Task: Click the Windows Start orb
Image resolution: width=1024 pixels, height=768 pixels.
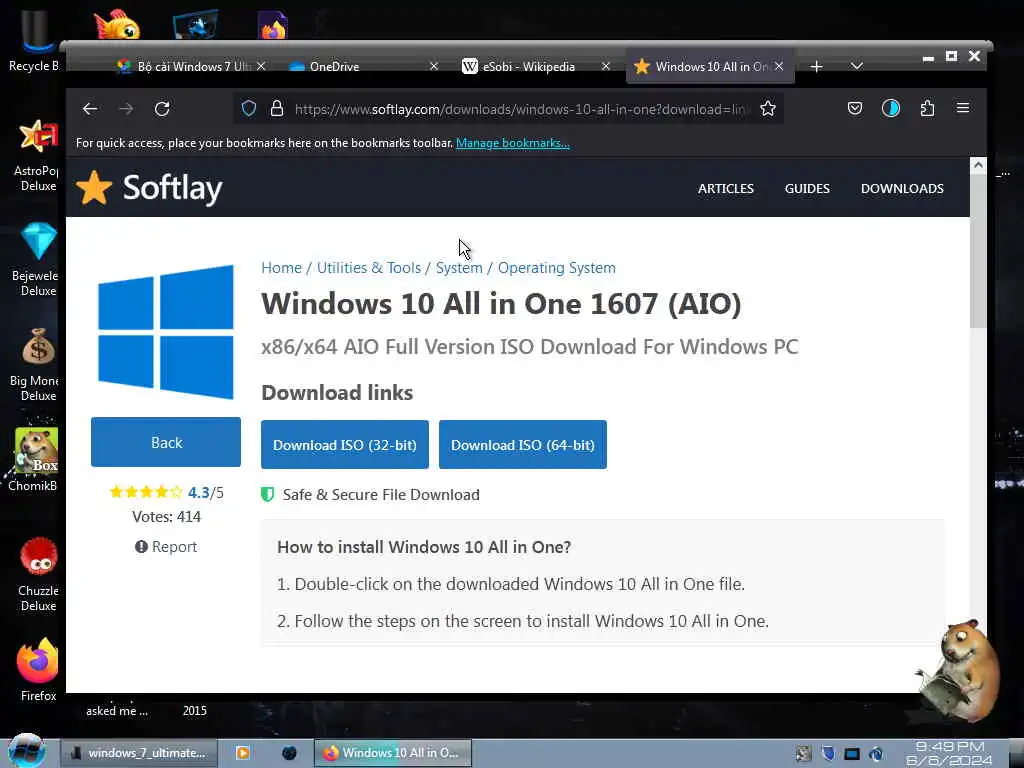Action: tap(26, 752)
